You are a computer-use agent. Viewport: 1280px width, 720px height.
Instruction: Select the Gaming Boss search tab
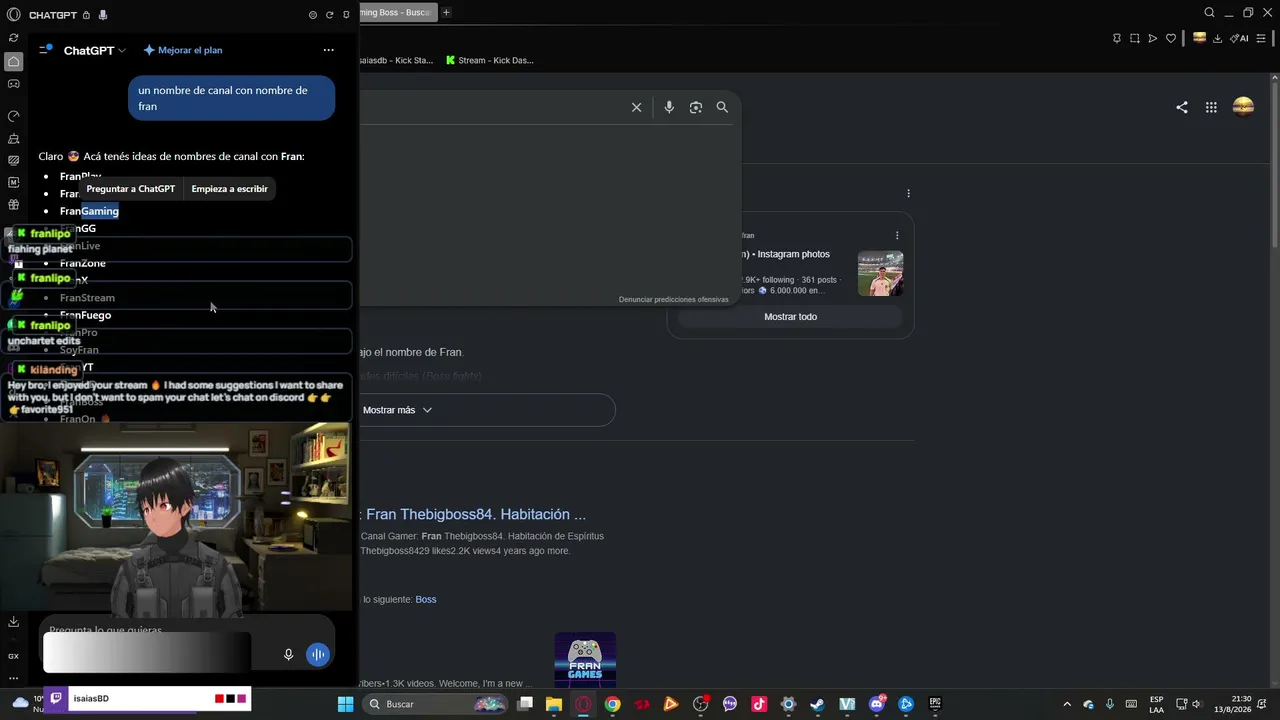[397, 13]
